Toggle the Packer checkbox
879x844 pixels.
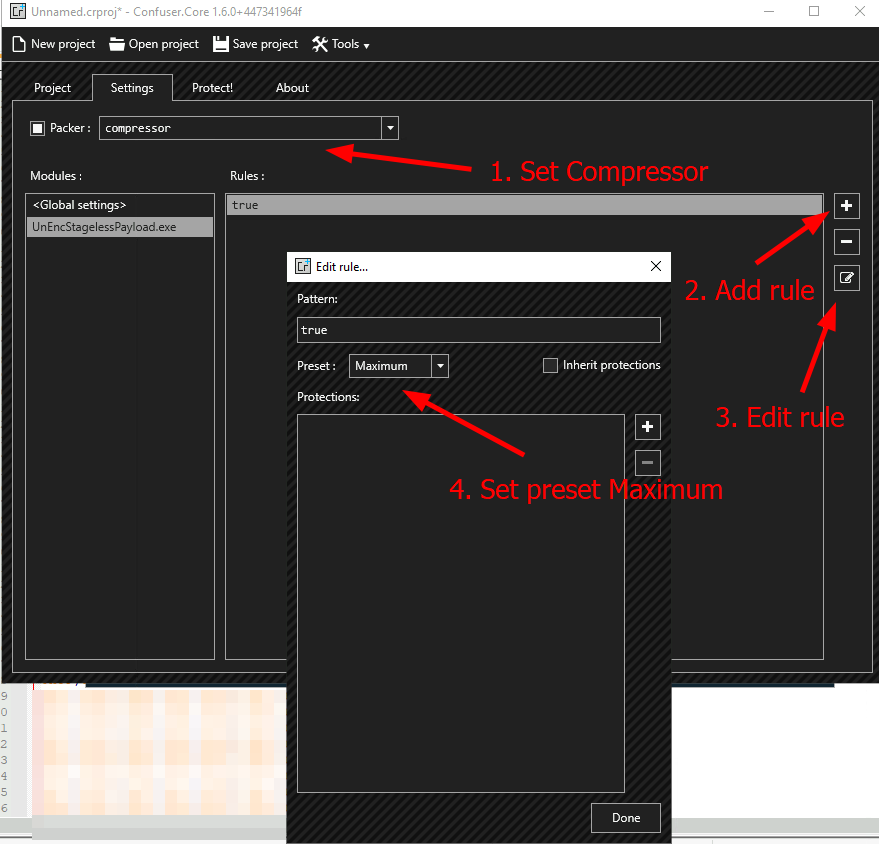coord(38,128)
